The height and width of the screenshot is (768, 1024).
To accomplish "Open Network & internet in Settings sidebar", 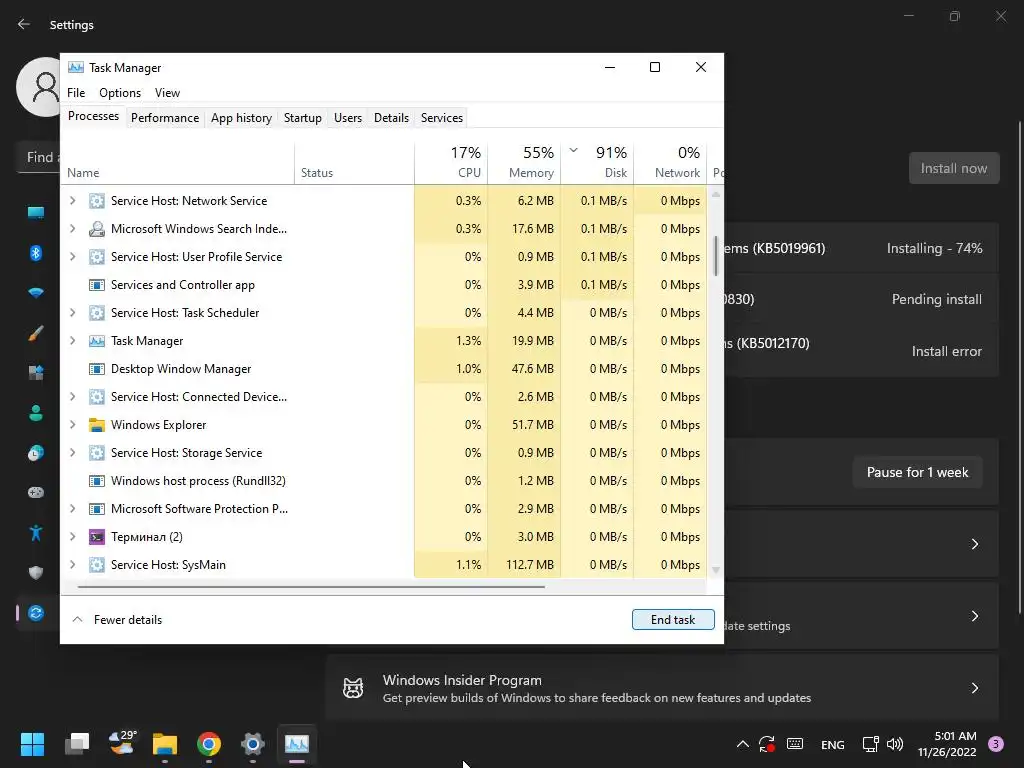I will pos(36,293).
